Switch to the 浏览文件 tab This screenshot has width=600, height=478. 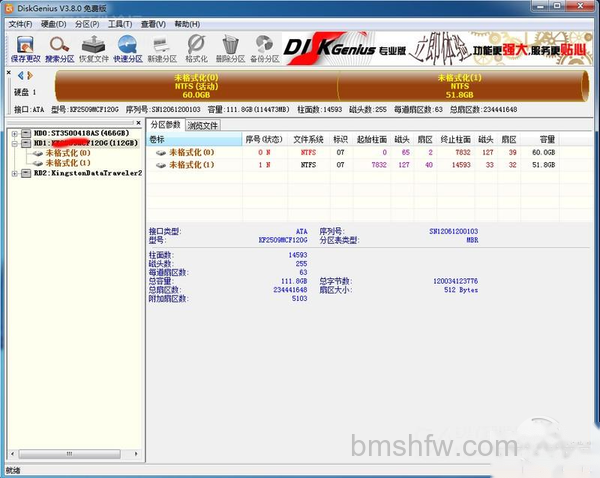[x=203, y=125]
